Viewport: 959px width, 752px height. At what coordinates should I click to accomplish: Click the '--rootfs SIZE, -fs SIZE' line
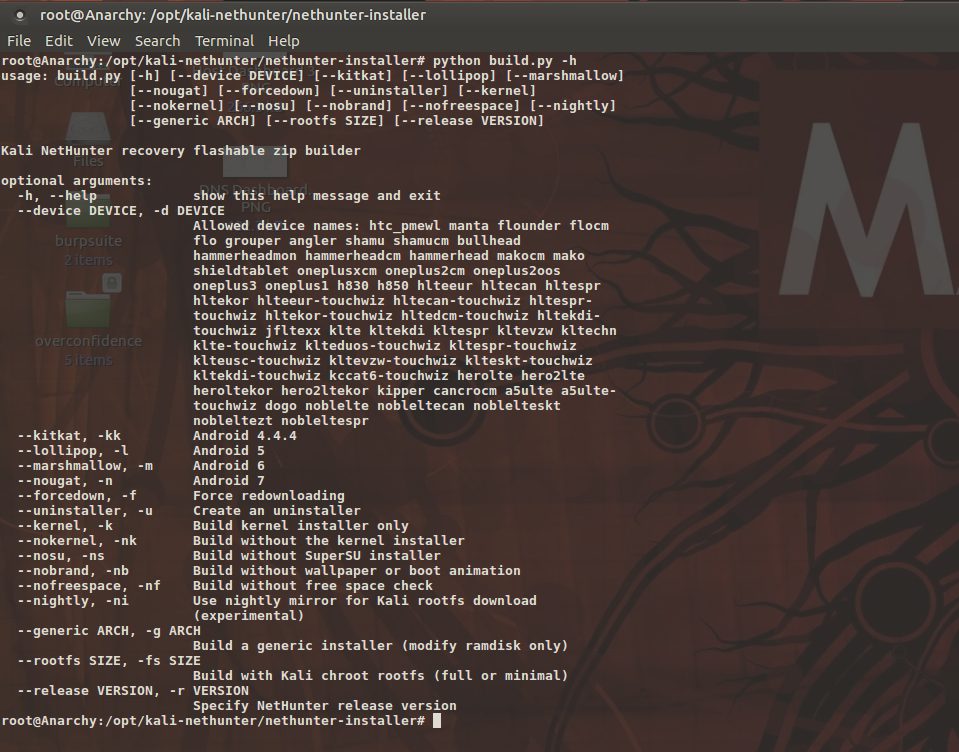(109, 660)
